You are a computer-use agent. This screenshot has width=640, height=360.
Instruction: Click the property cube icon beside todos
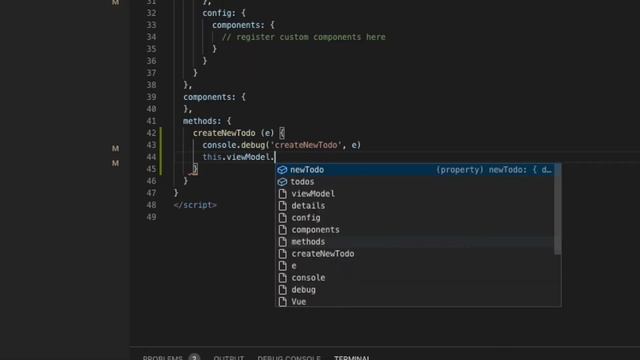pos(282,182)
